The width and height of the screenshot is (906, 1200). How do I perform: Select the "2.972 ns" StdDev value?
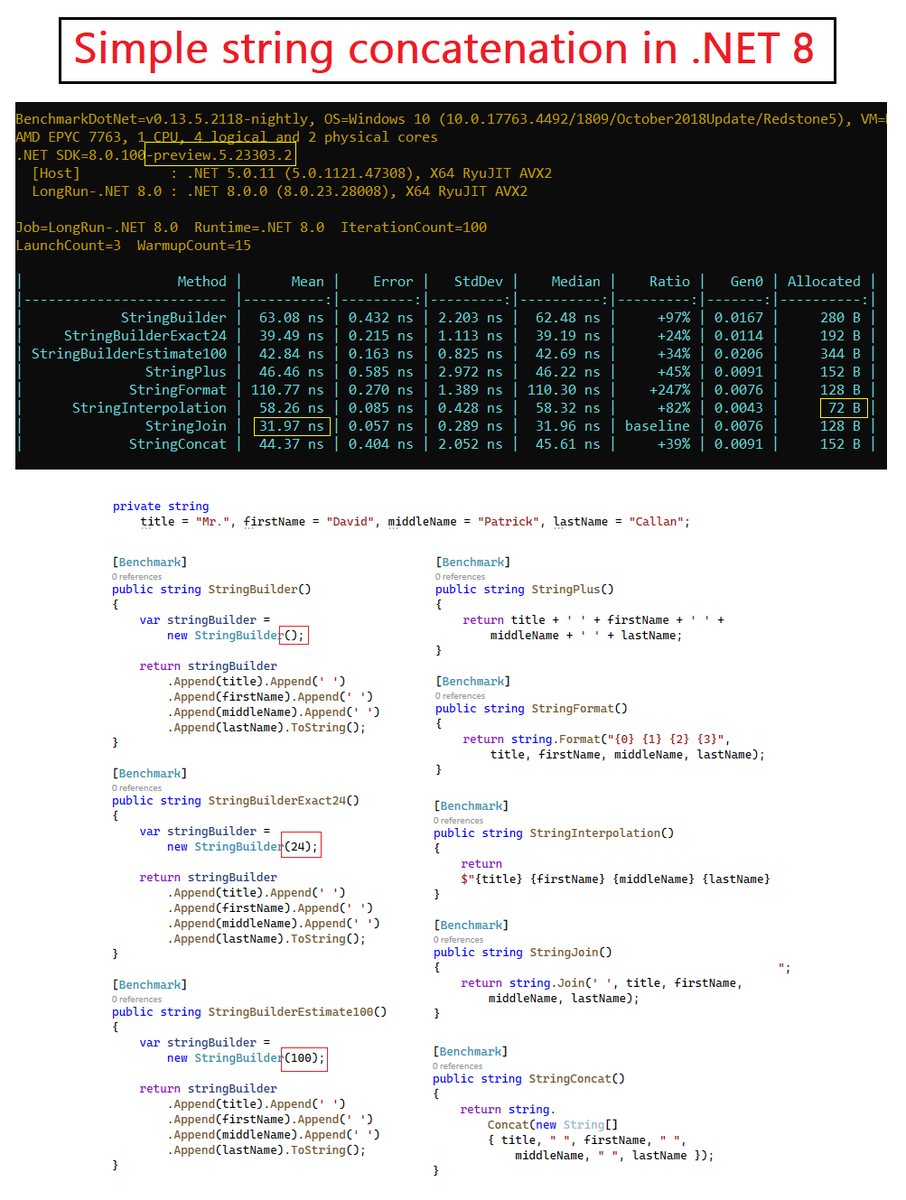coord(470,371)
